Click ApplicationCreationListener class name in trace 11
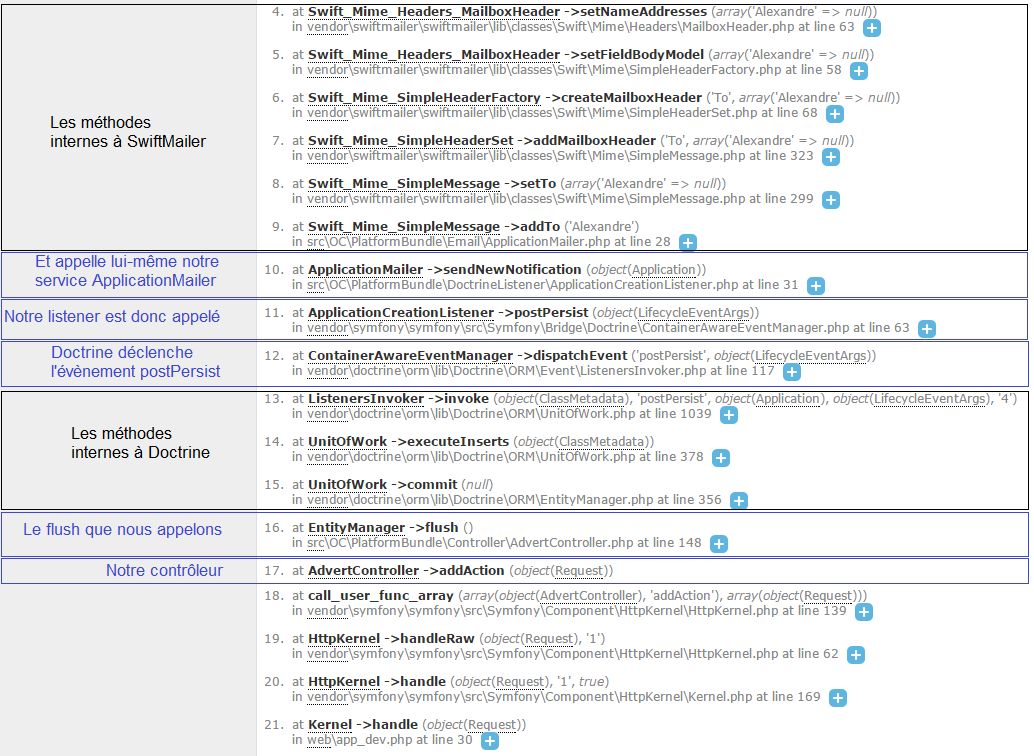 pos(401,313)
